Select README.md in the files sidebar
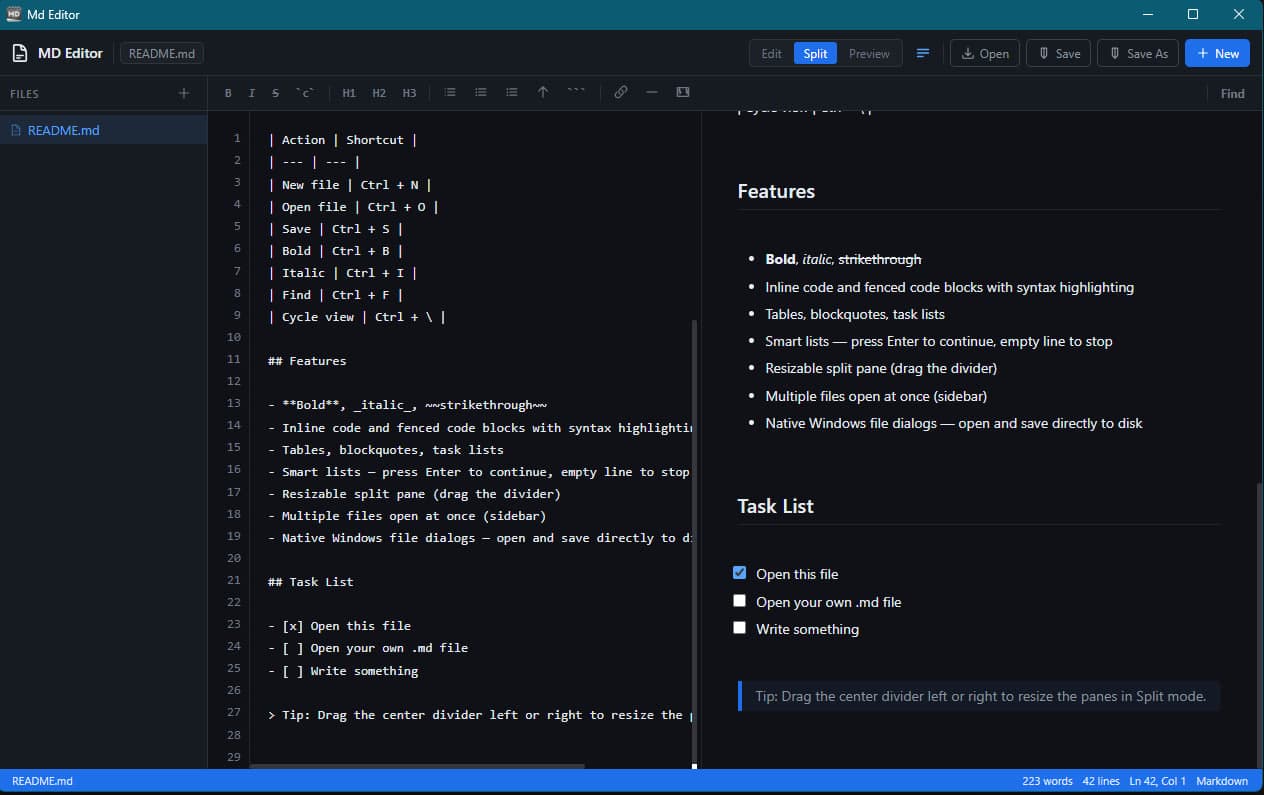 [104, 130]
